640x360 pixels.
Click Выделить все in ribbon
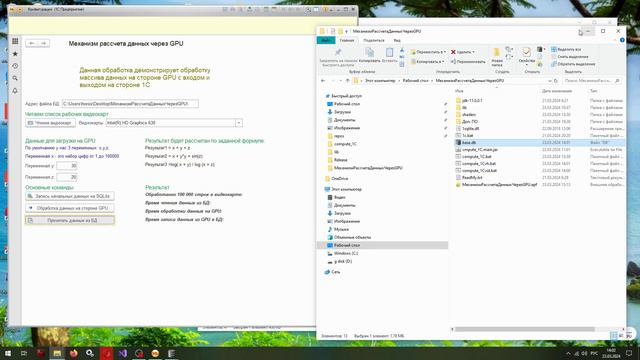click(x=566, y=49)
